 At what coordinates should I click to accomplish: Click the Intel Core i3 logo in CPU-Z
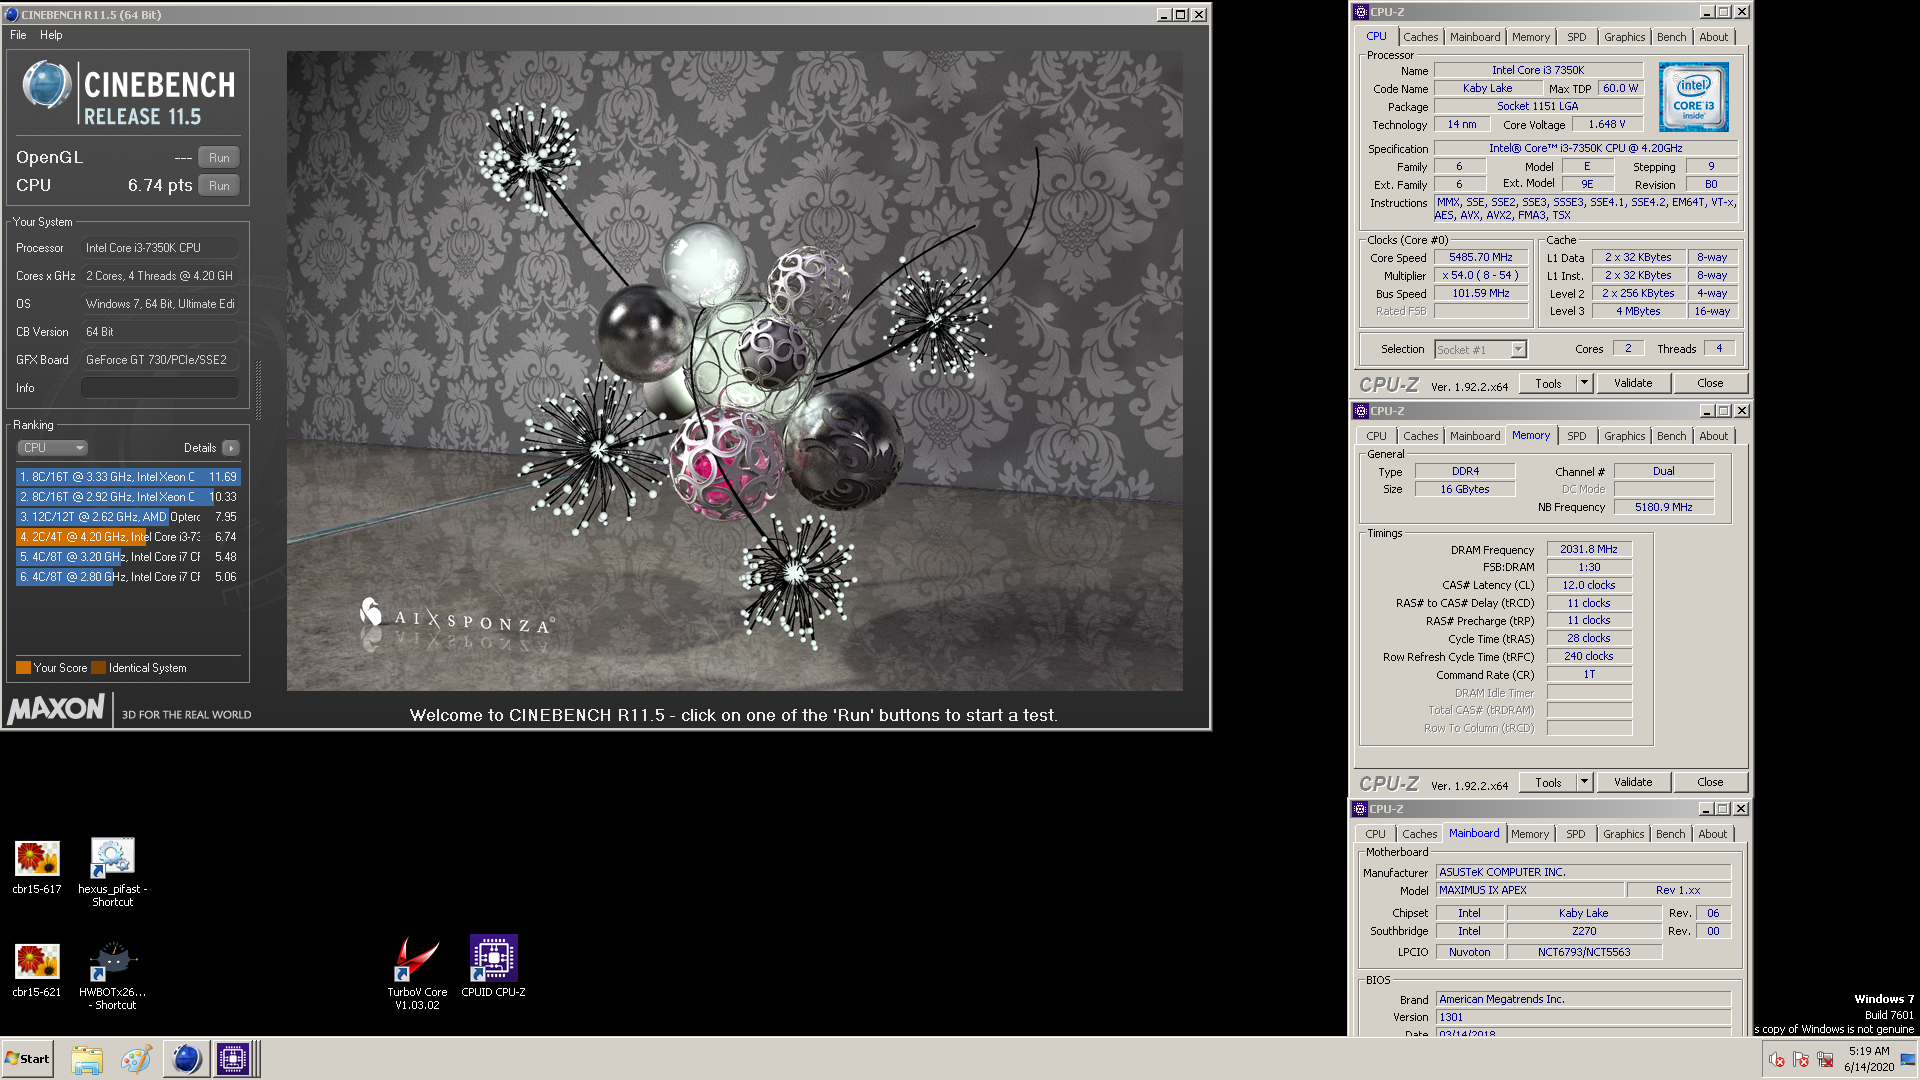point(1693,97)
